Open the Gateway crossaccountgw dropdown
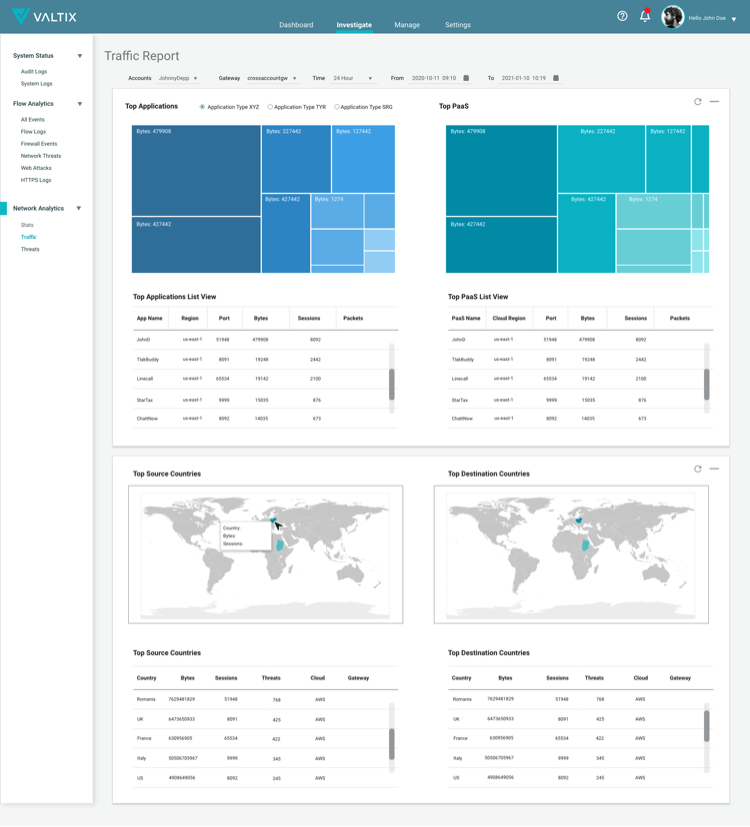This screenshot has width=750, height=827. pyautogui.click(x=272, y=78)
